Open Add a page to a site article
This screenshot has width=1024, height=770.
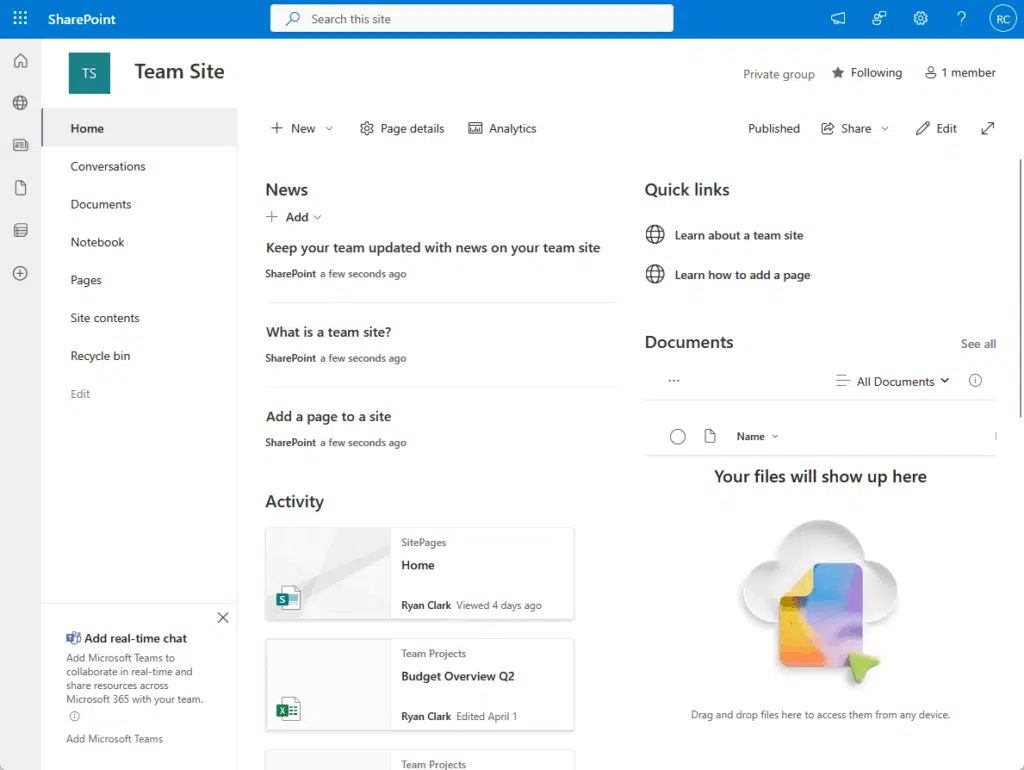point(328,416)
